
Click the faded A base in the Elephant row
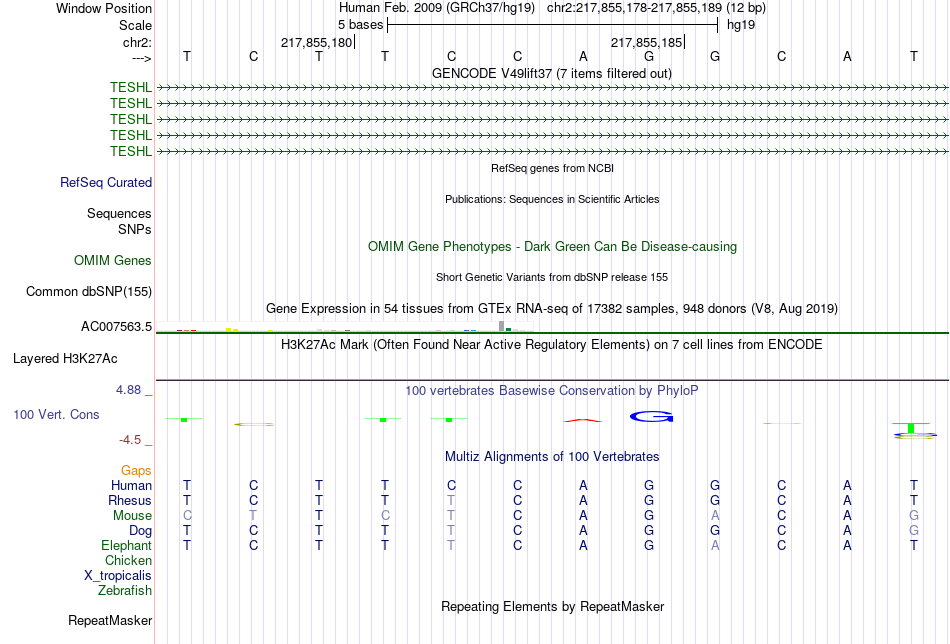tap(715, 546)
